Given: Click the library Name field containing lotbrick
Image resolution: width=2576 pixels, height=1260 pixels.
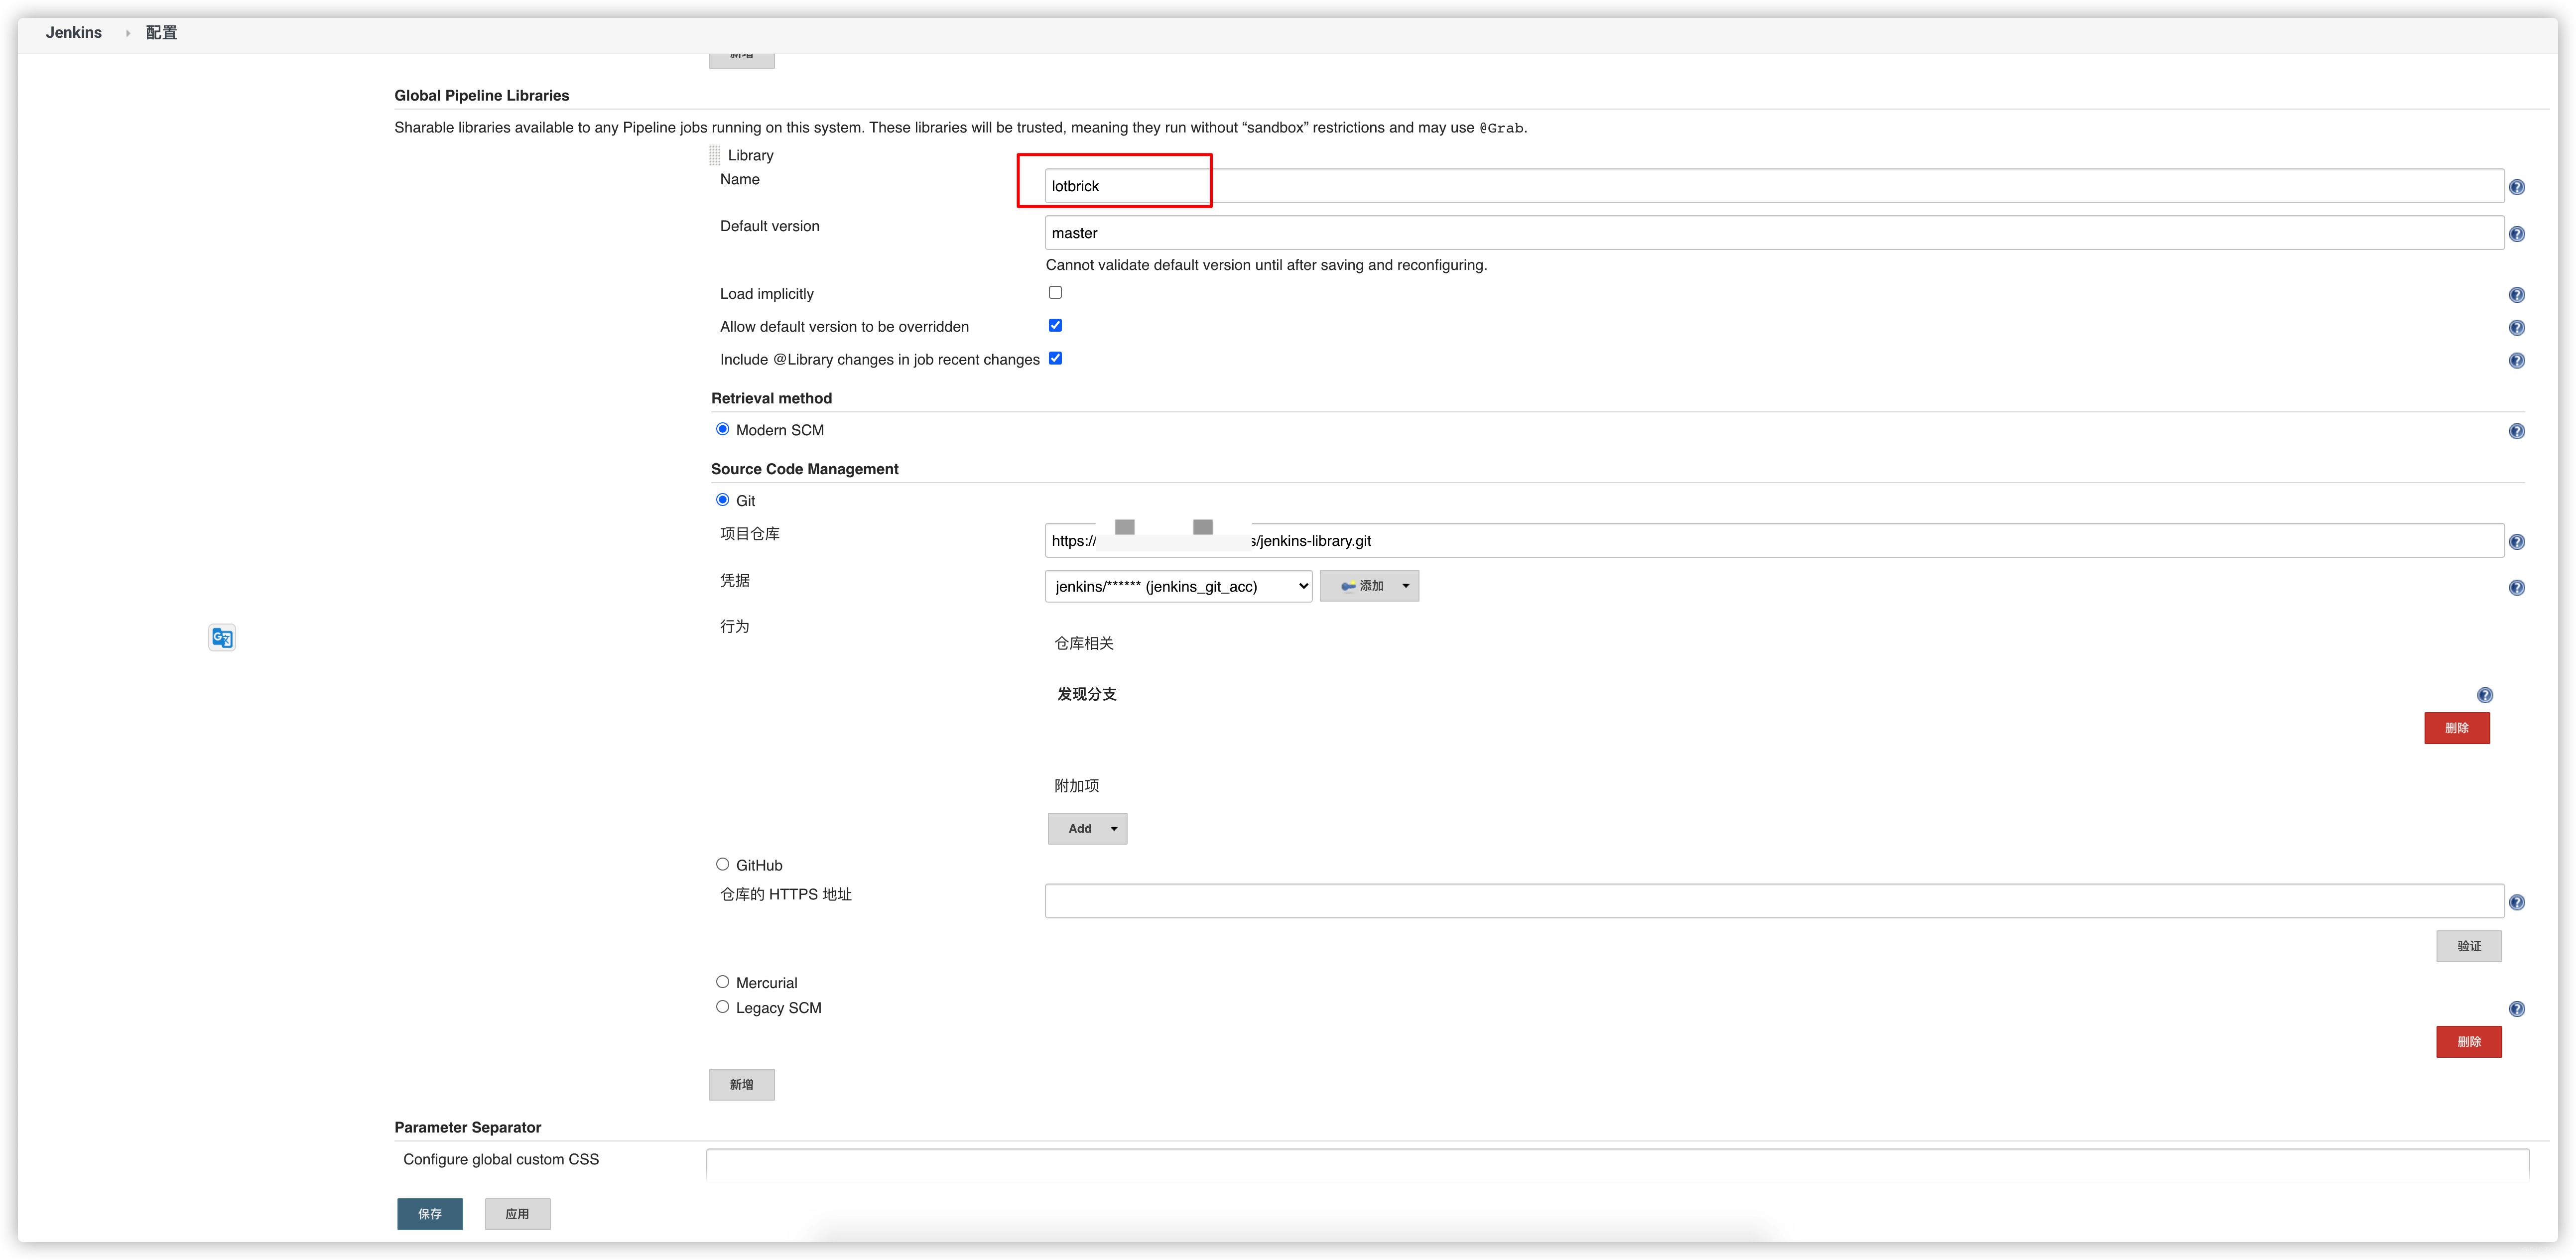Looking at the screenshot, I should coord(1774,186).
